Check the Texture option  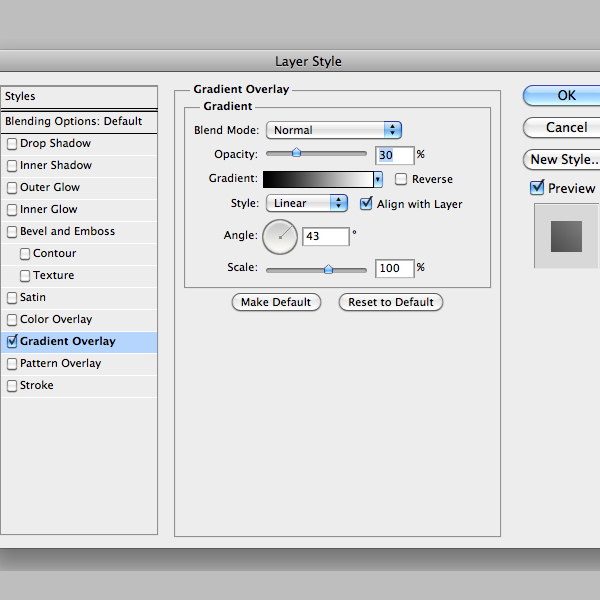(25, 276)
